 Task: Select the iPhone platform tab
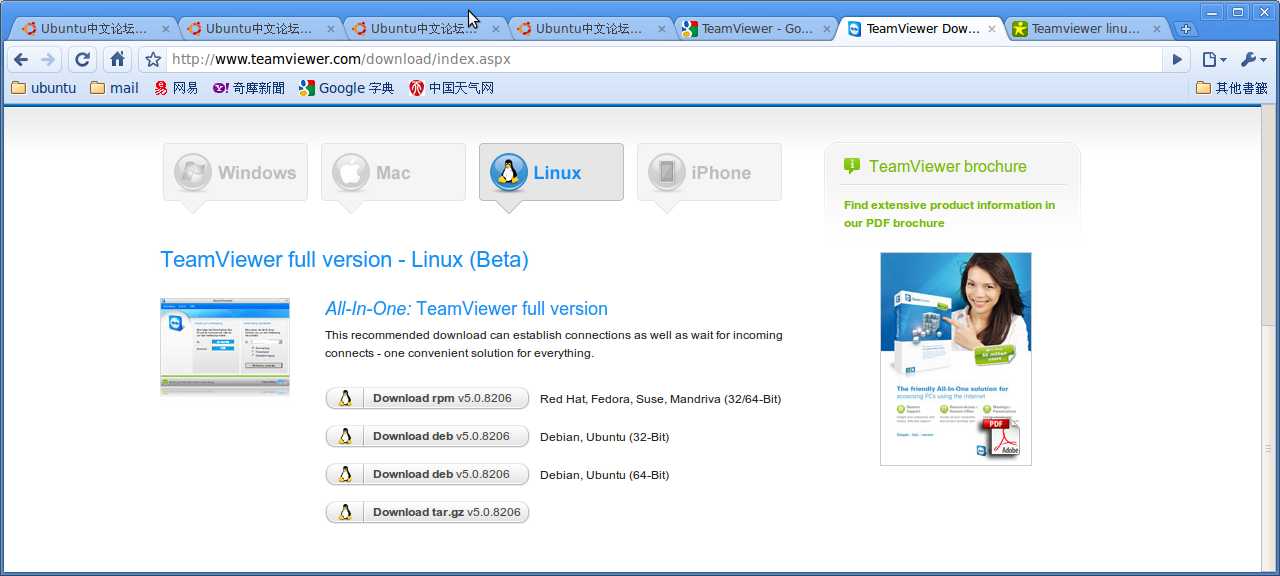709,172
